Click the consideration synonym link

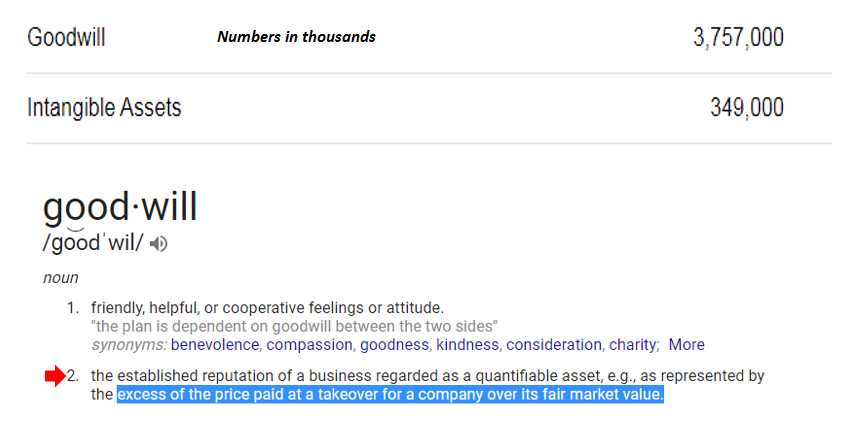(x=555, y=345)
